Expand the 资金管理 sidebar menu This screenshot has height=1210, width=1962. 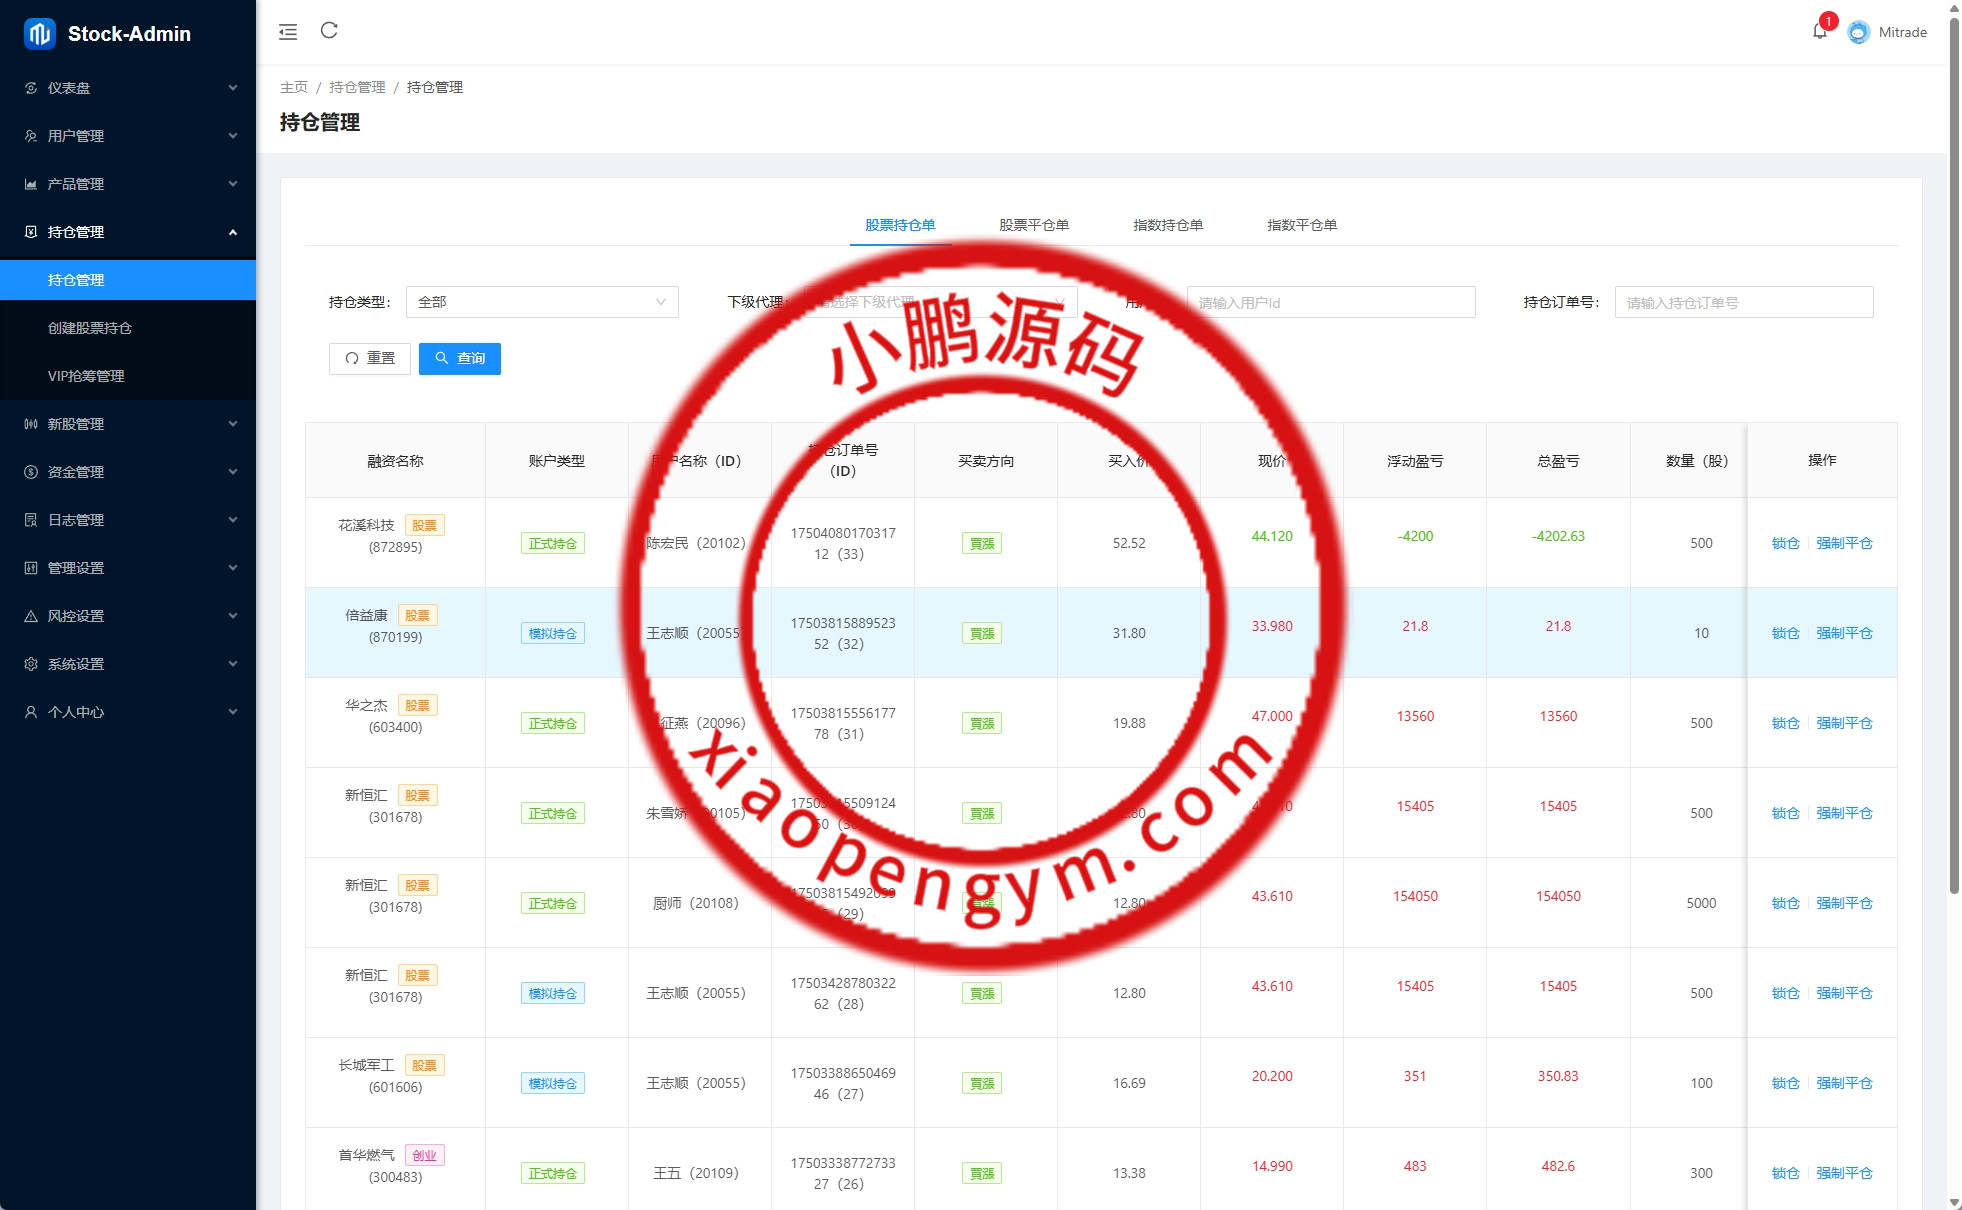click(128, 472)
